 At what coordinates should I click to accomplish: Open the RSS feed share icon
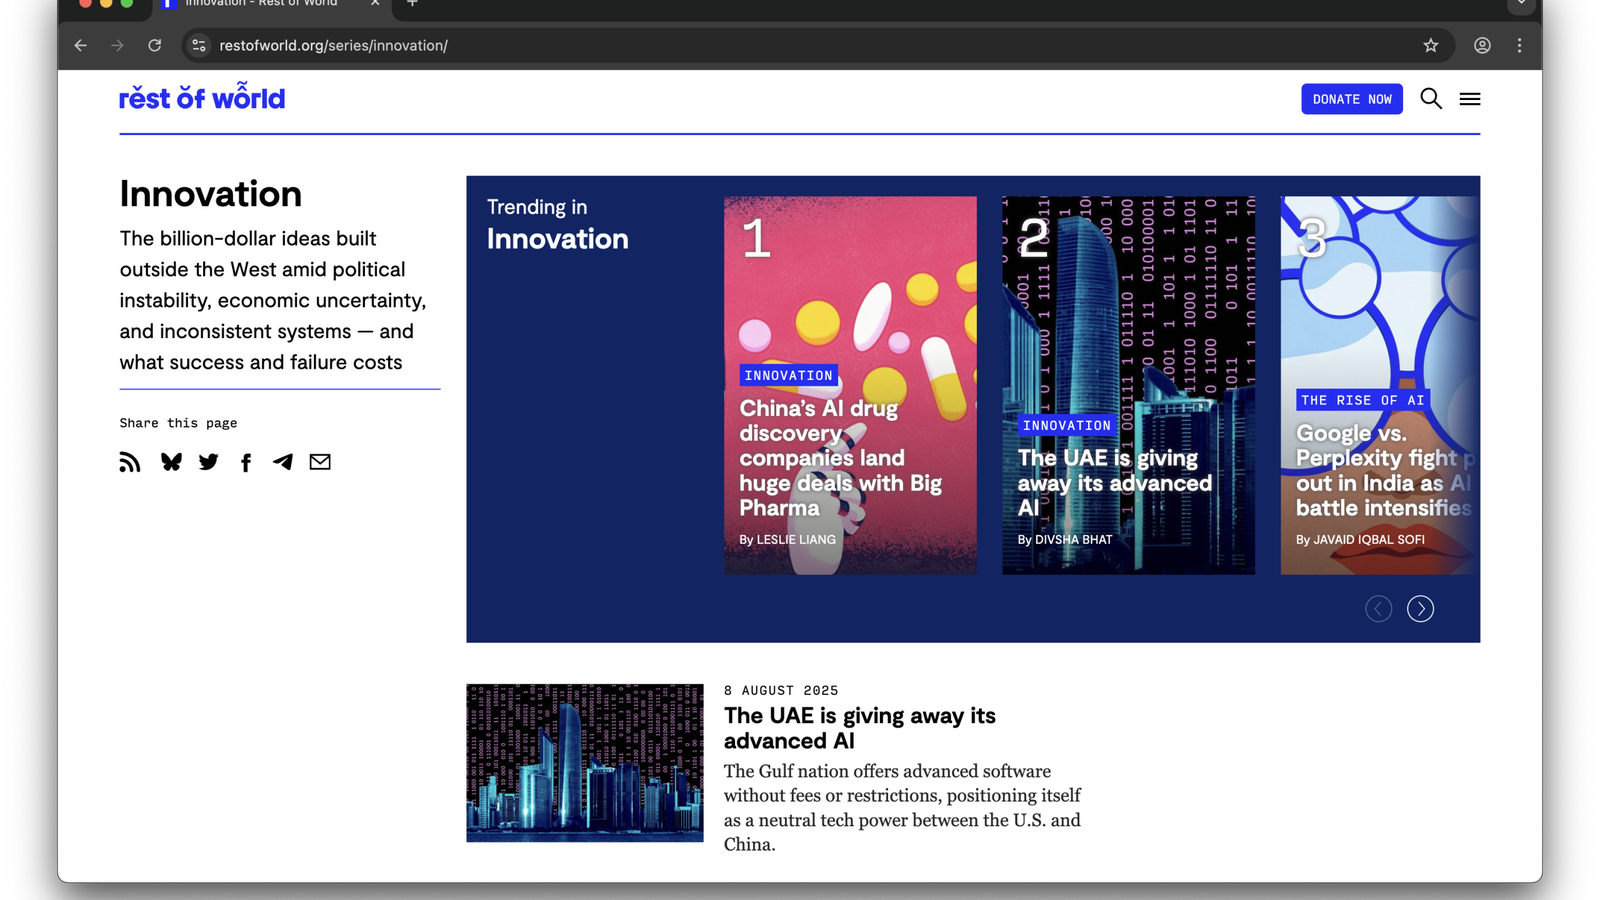click(130, 462)
